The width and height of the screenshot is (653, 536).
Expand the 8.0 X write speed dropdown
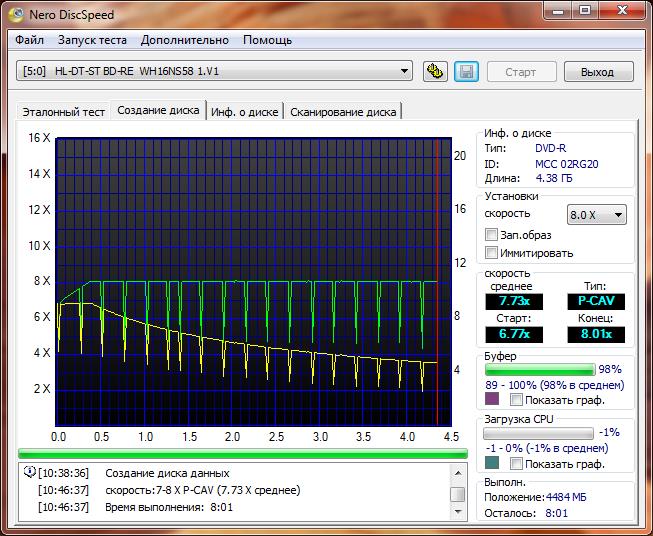pyautogui.click(x=596, y=214)
